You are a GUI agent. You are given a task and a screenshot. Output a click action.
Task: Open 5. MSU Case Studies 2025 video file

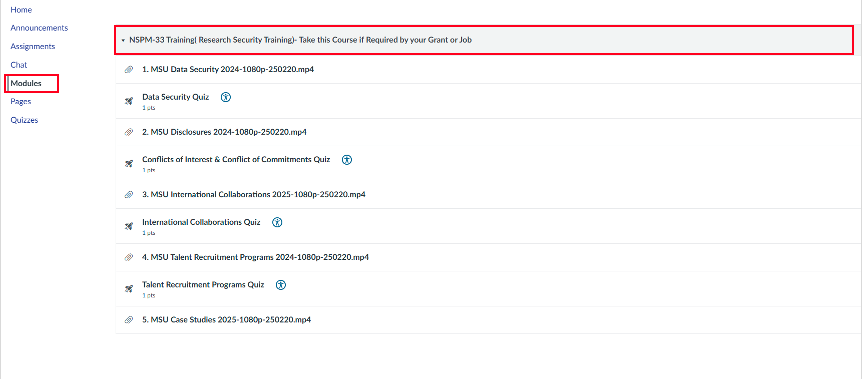tap(226, 320)
